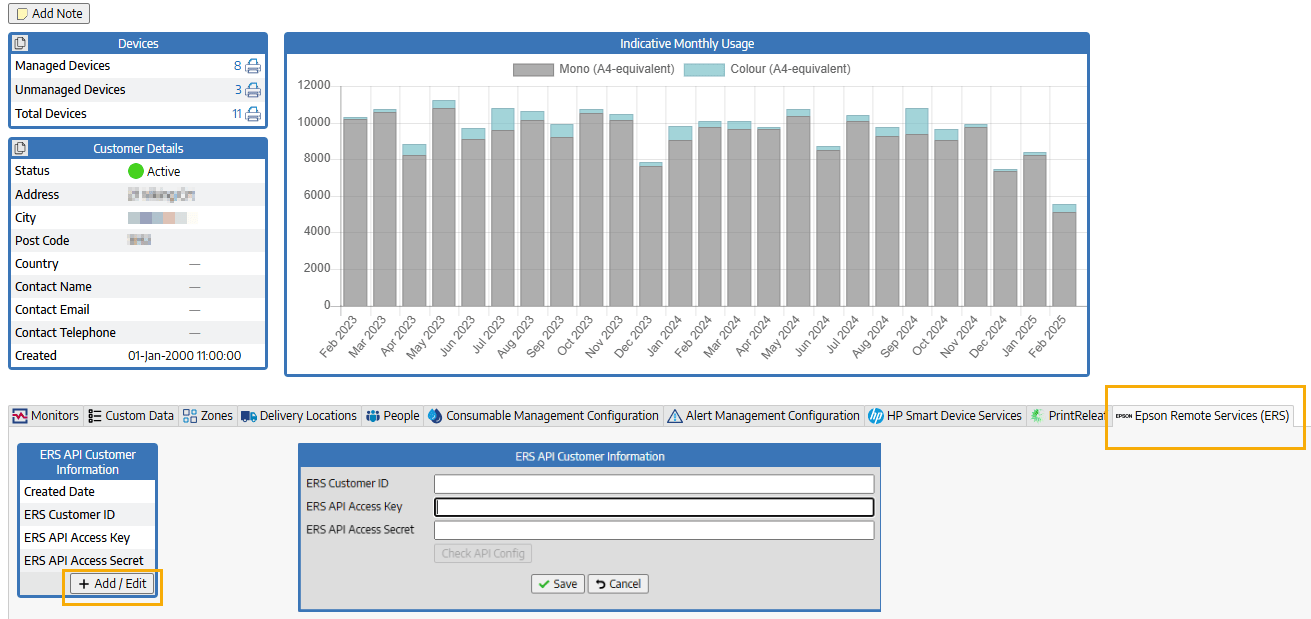Click the printer icon beside Total Devices
Screen dimensions: 1311x619
click(x=253, y=114)
